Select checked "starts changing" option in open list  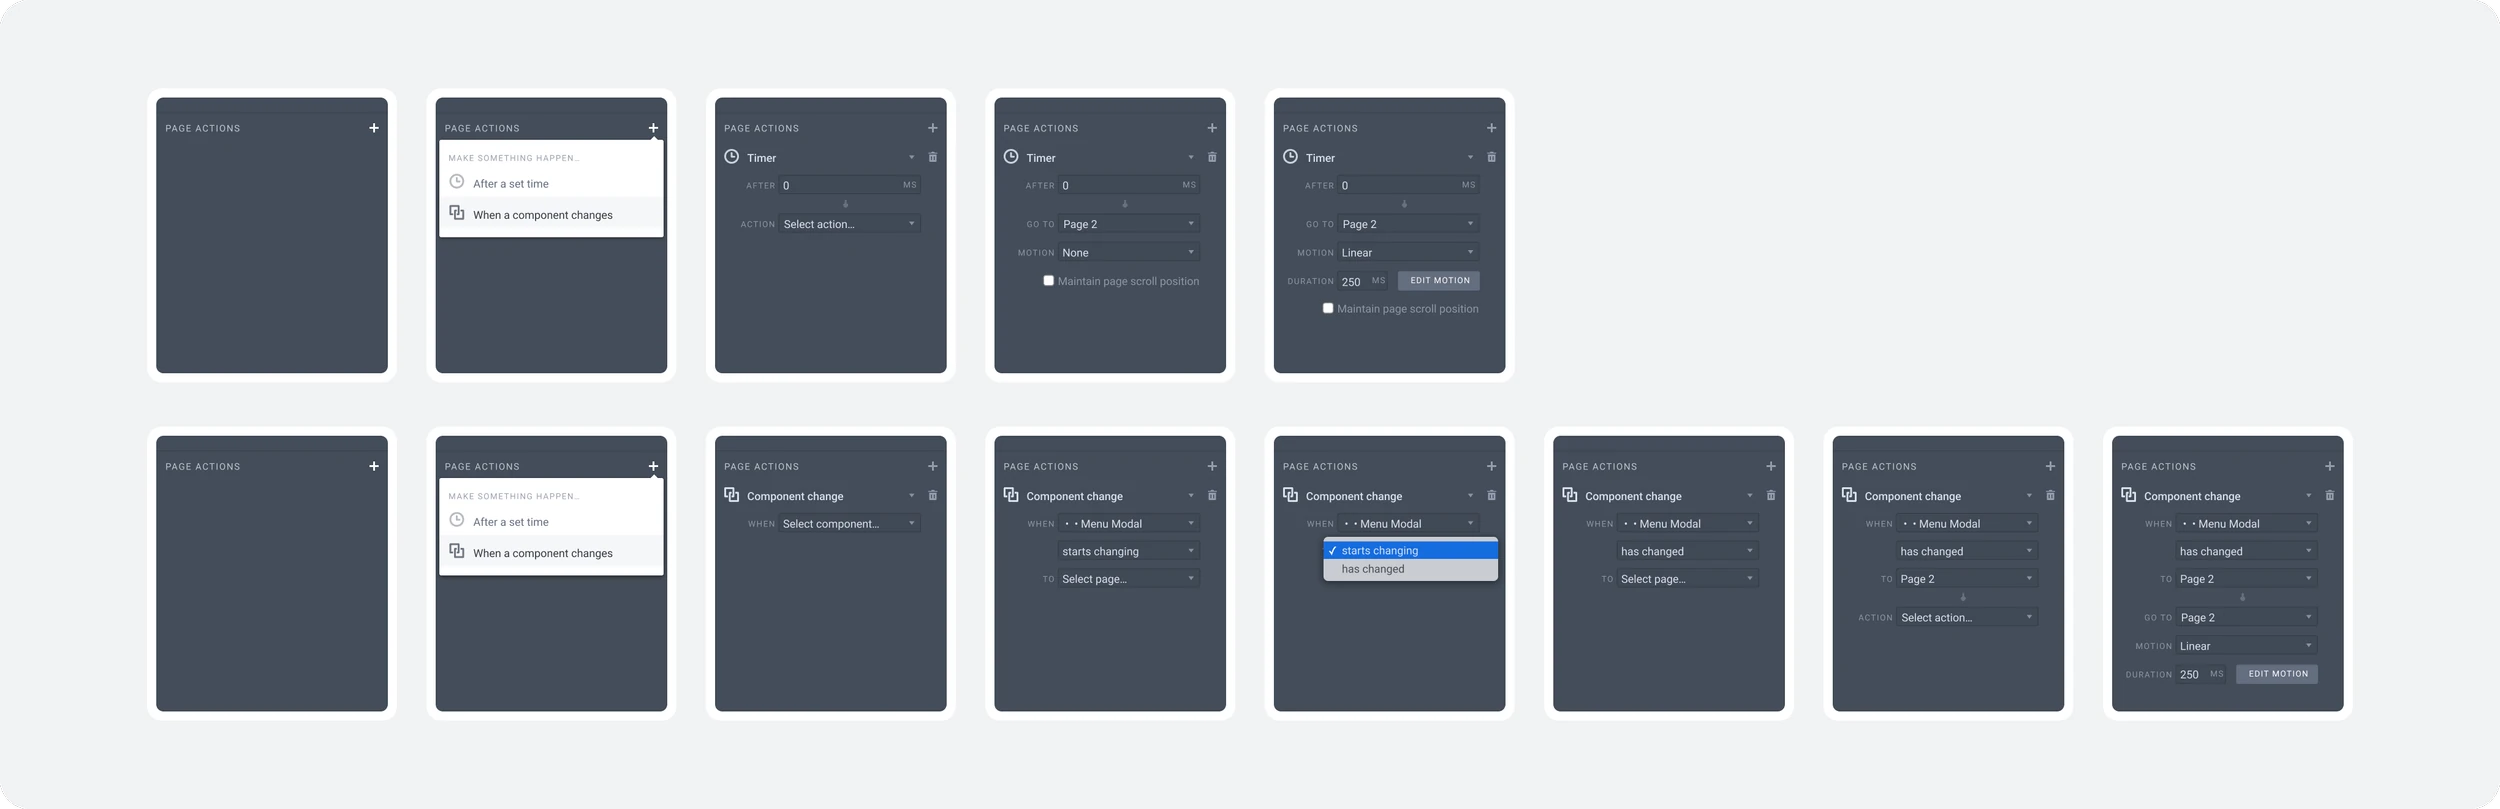tap(1411, 550)
